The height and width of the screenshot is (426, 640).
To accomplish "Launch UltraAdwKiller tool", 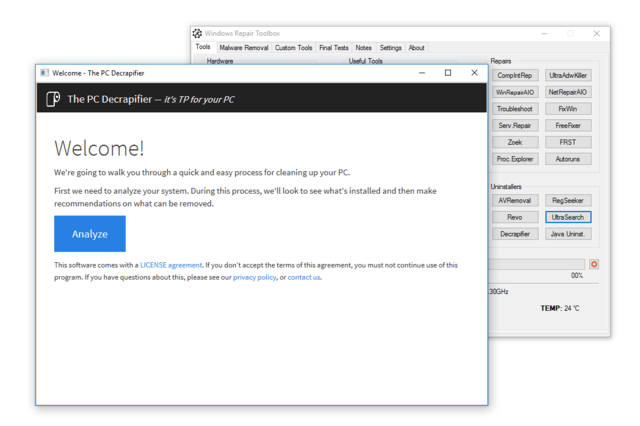I will pyautogui.click(x=568, y=75).
